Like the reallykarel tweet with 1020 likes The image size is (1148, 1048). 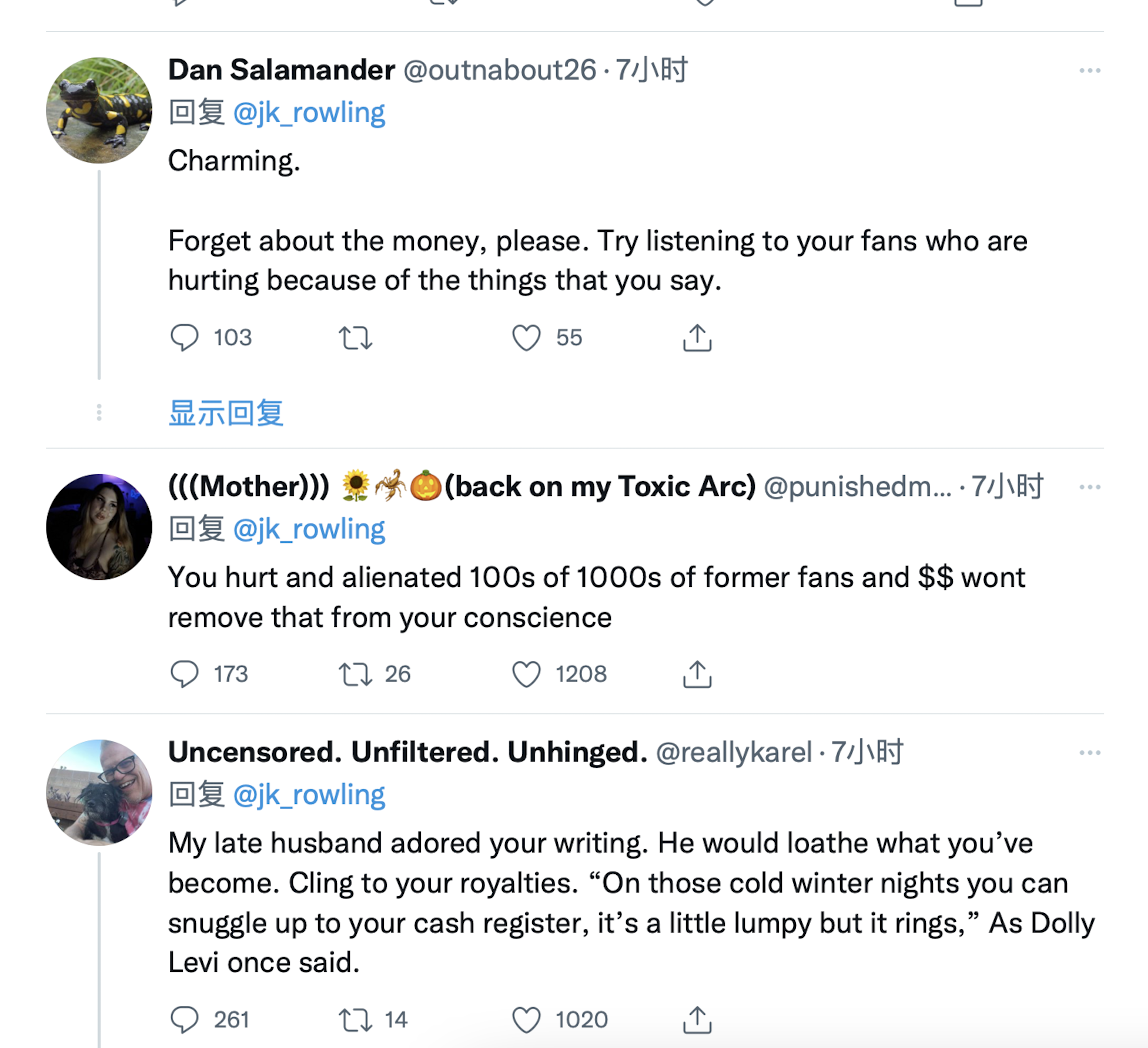click(526, 1019)
